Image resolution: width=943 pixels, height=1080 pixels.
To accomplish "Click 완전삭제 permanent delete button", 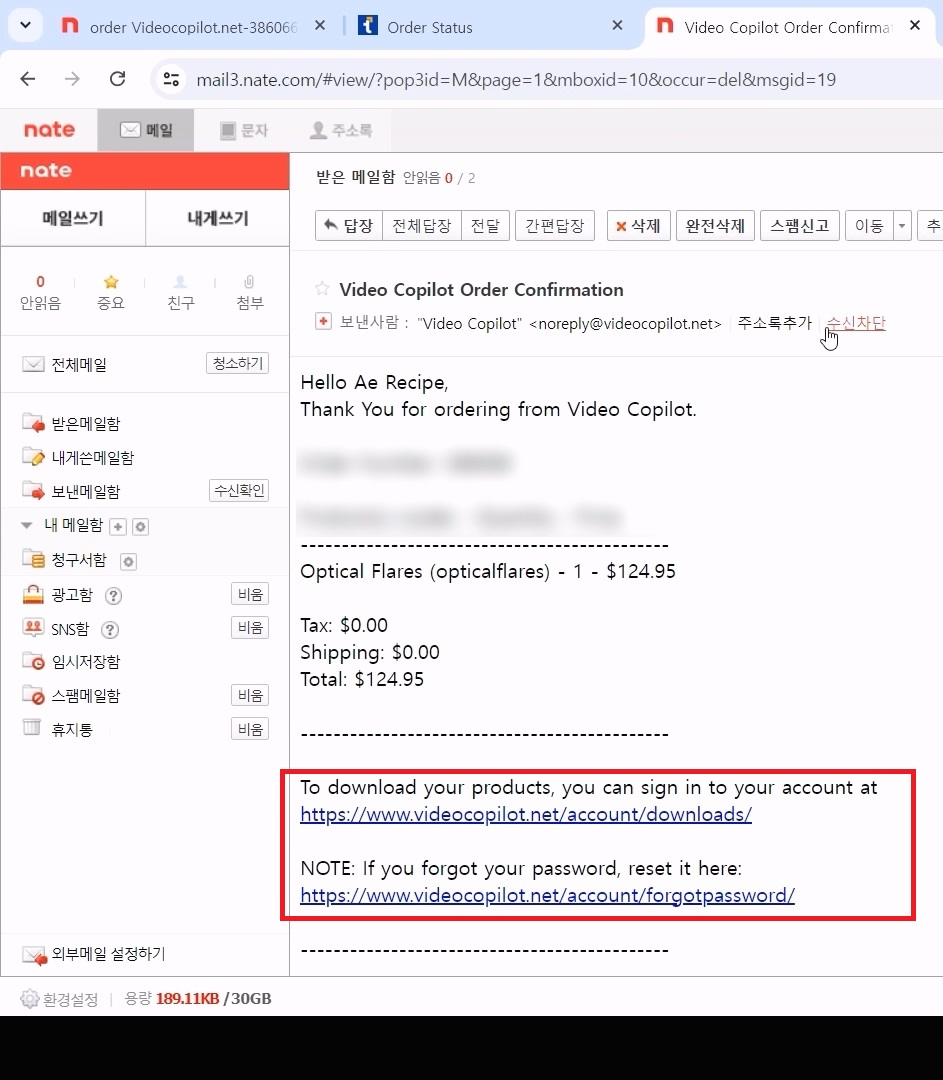I will tap(715, 225).
